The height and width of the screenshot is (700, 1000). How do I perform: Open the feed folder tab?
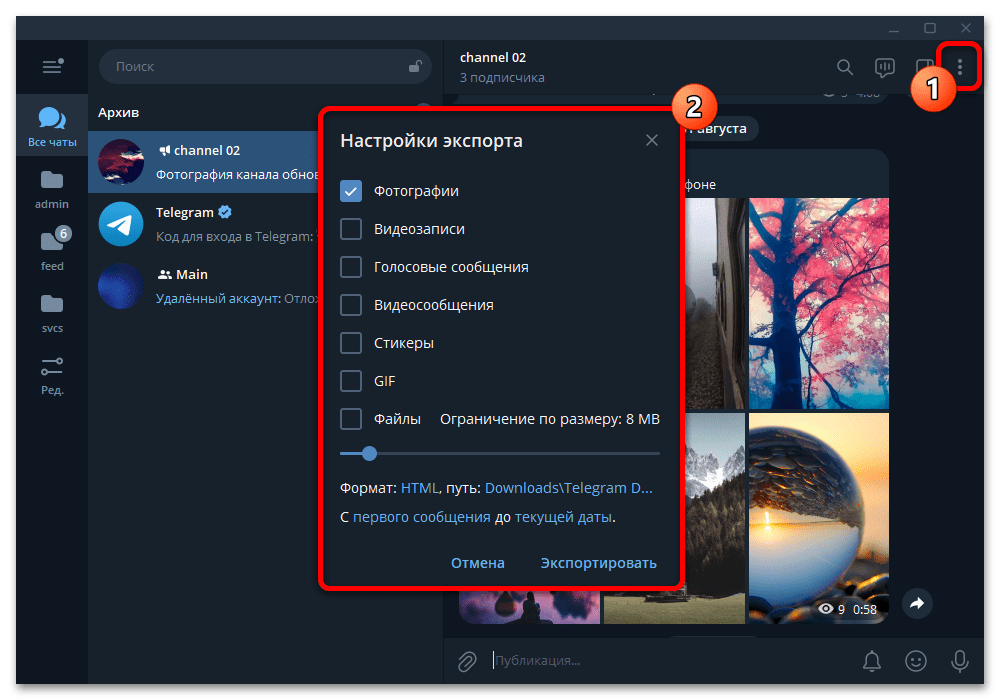52,245
